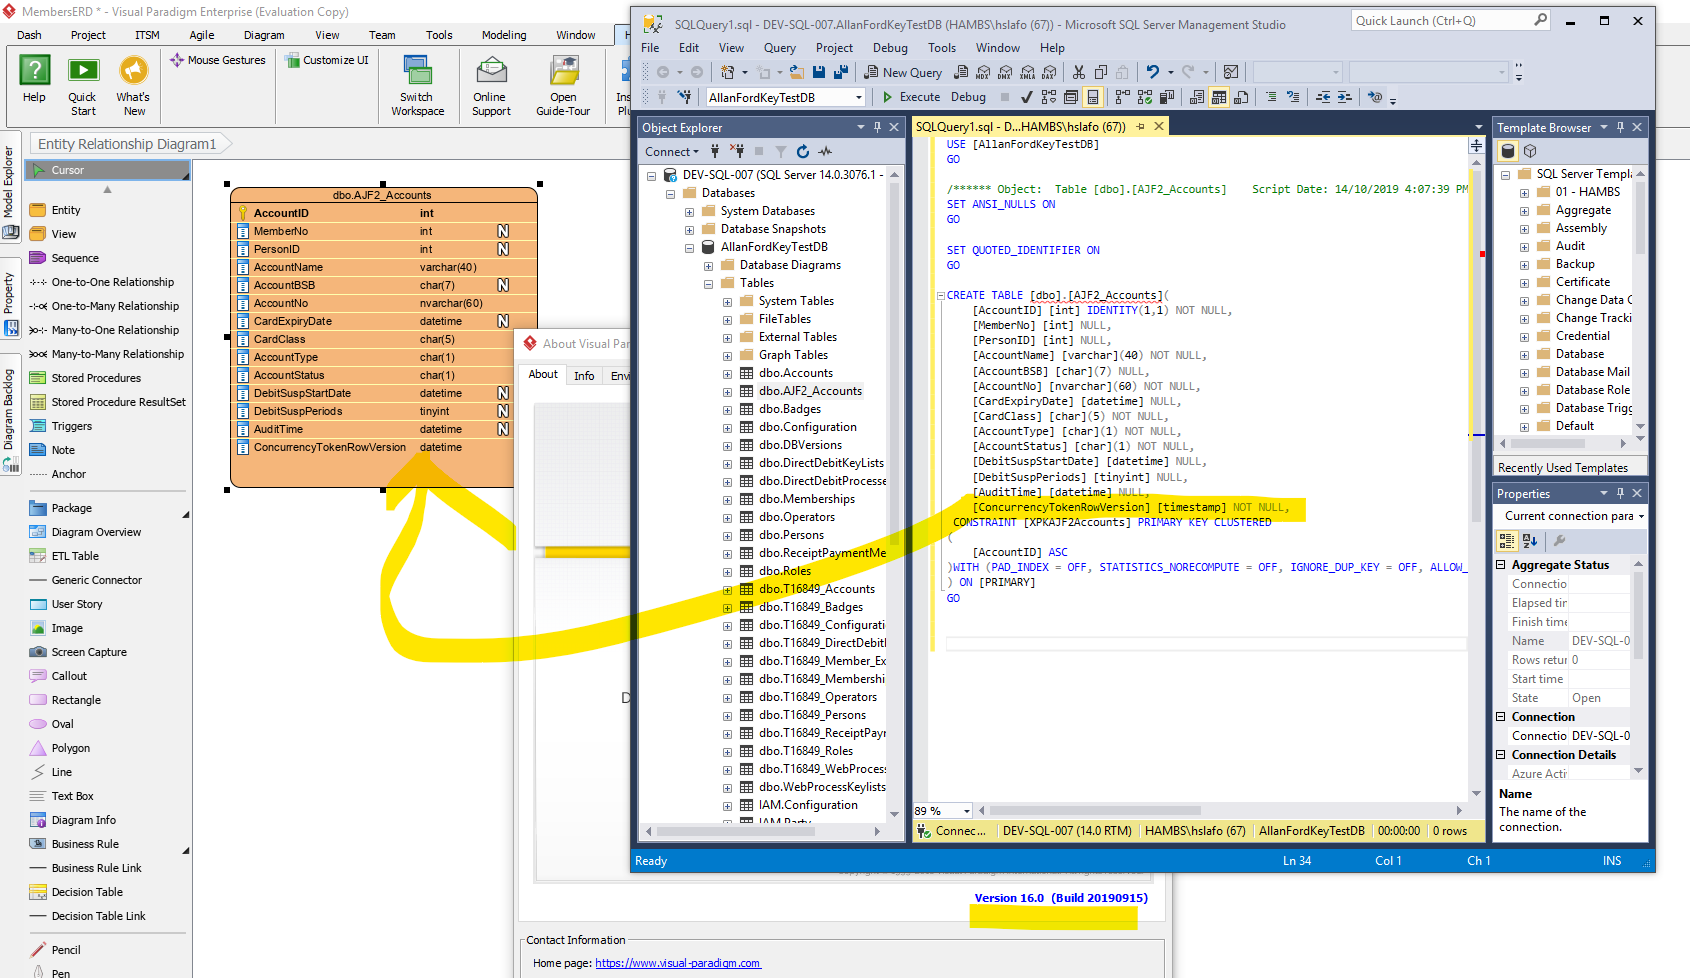This screenshot has height=978, width=1690.
Task: Click the pin icon on the SQLQuery1.sql tab
Action: pyautogui.click(x=1140, y=127)
